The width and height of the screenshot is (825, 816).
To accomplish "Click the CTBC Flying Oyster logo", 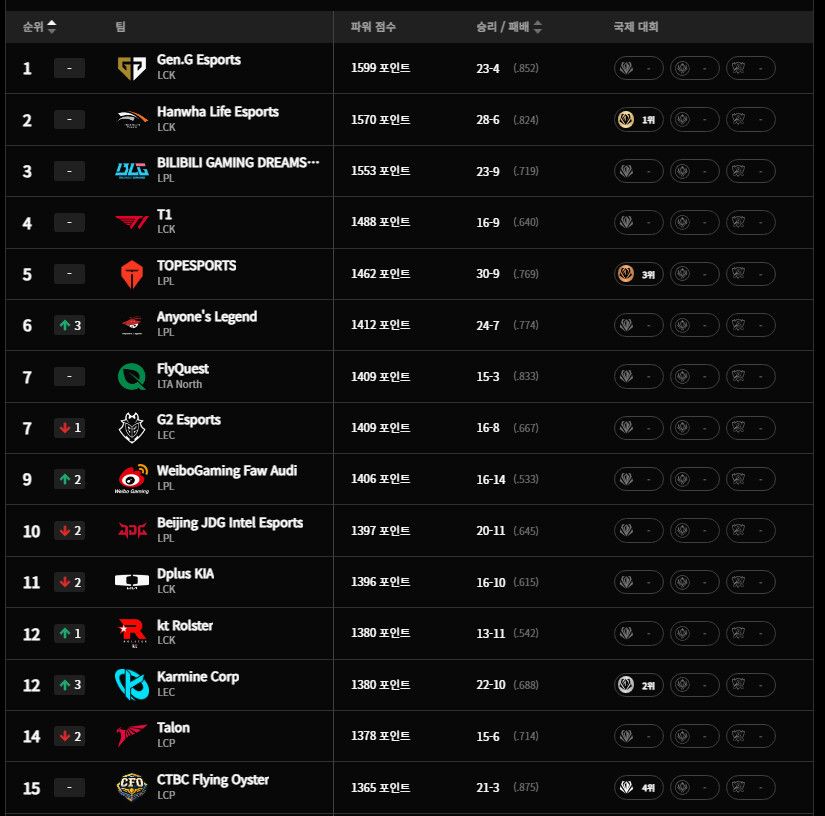I will [132, 787].
